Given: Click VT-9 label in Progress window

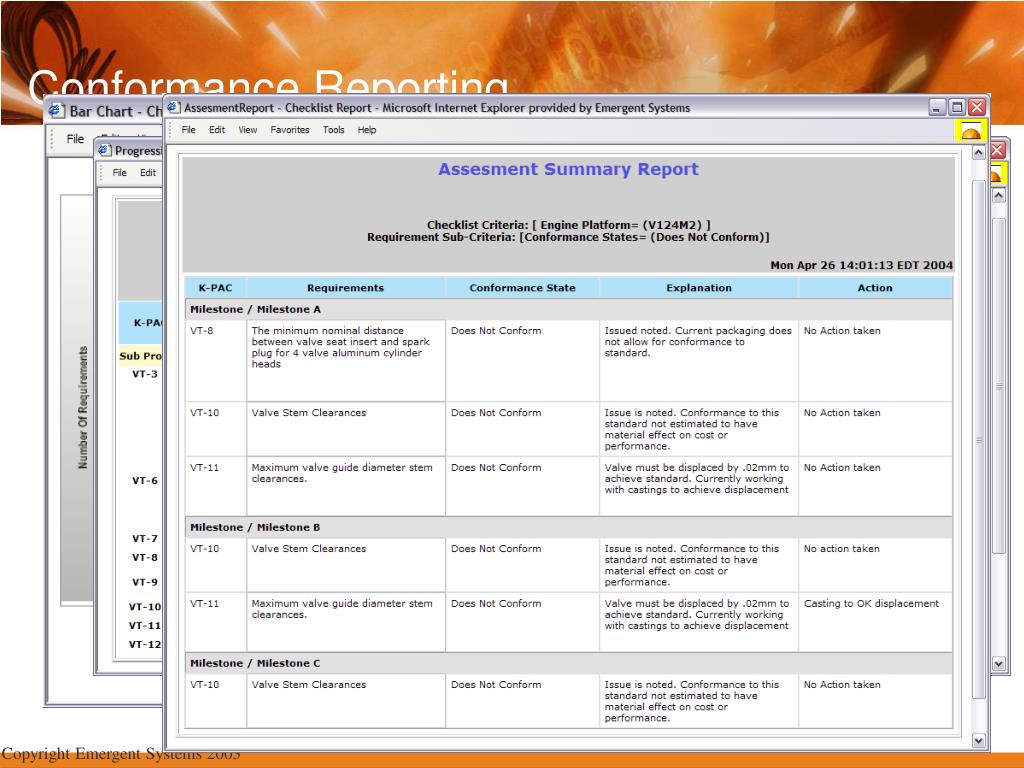Looking at the screenshot, I should [x=145, y=582].
